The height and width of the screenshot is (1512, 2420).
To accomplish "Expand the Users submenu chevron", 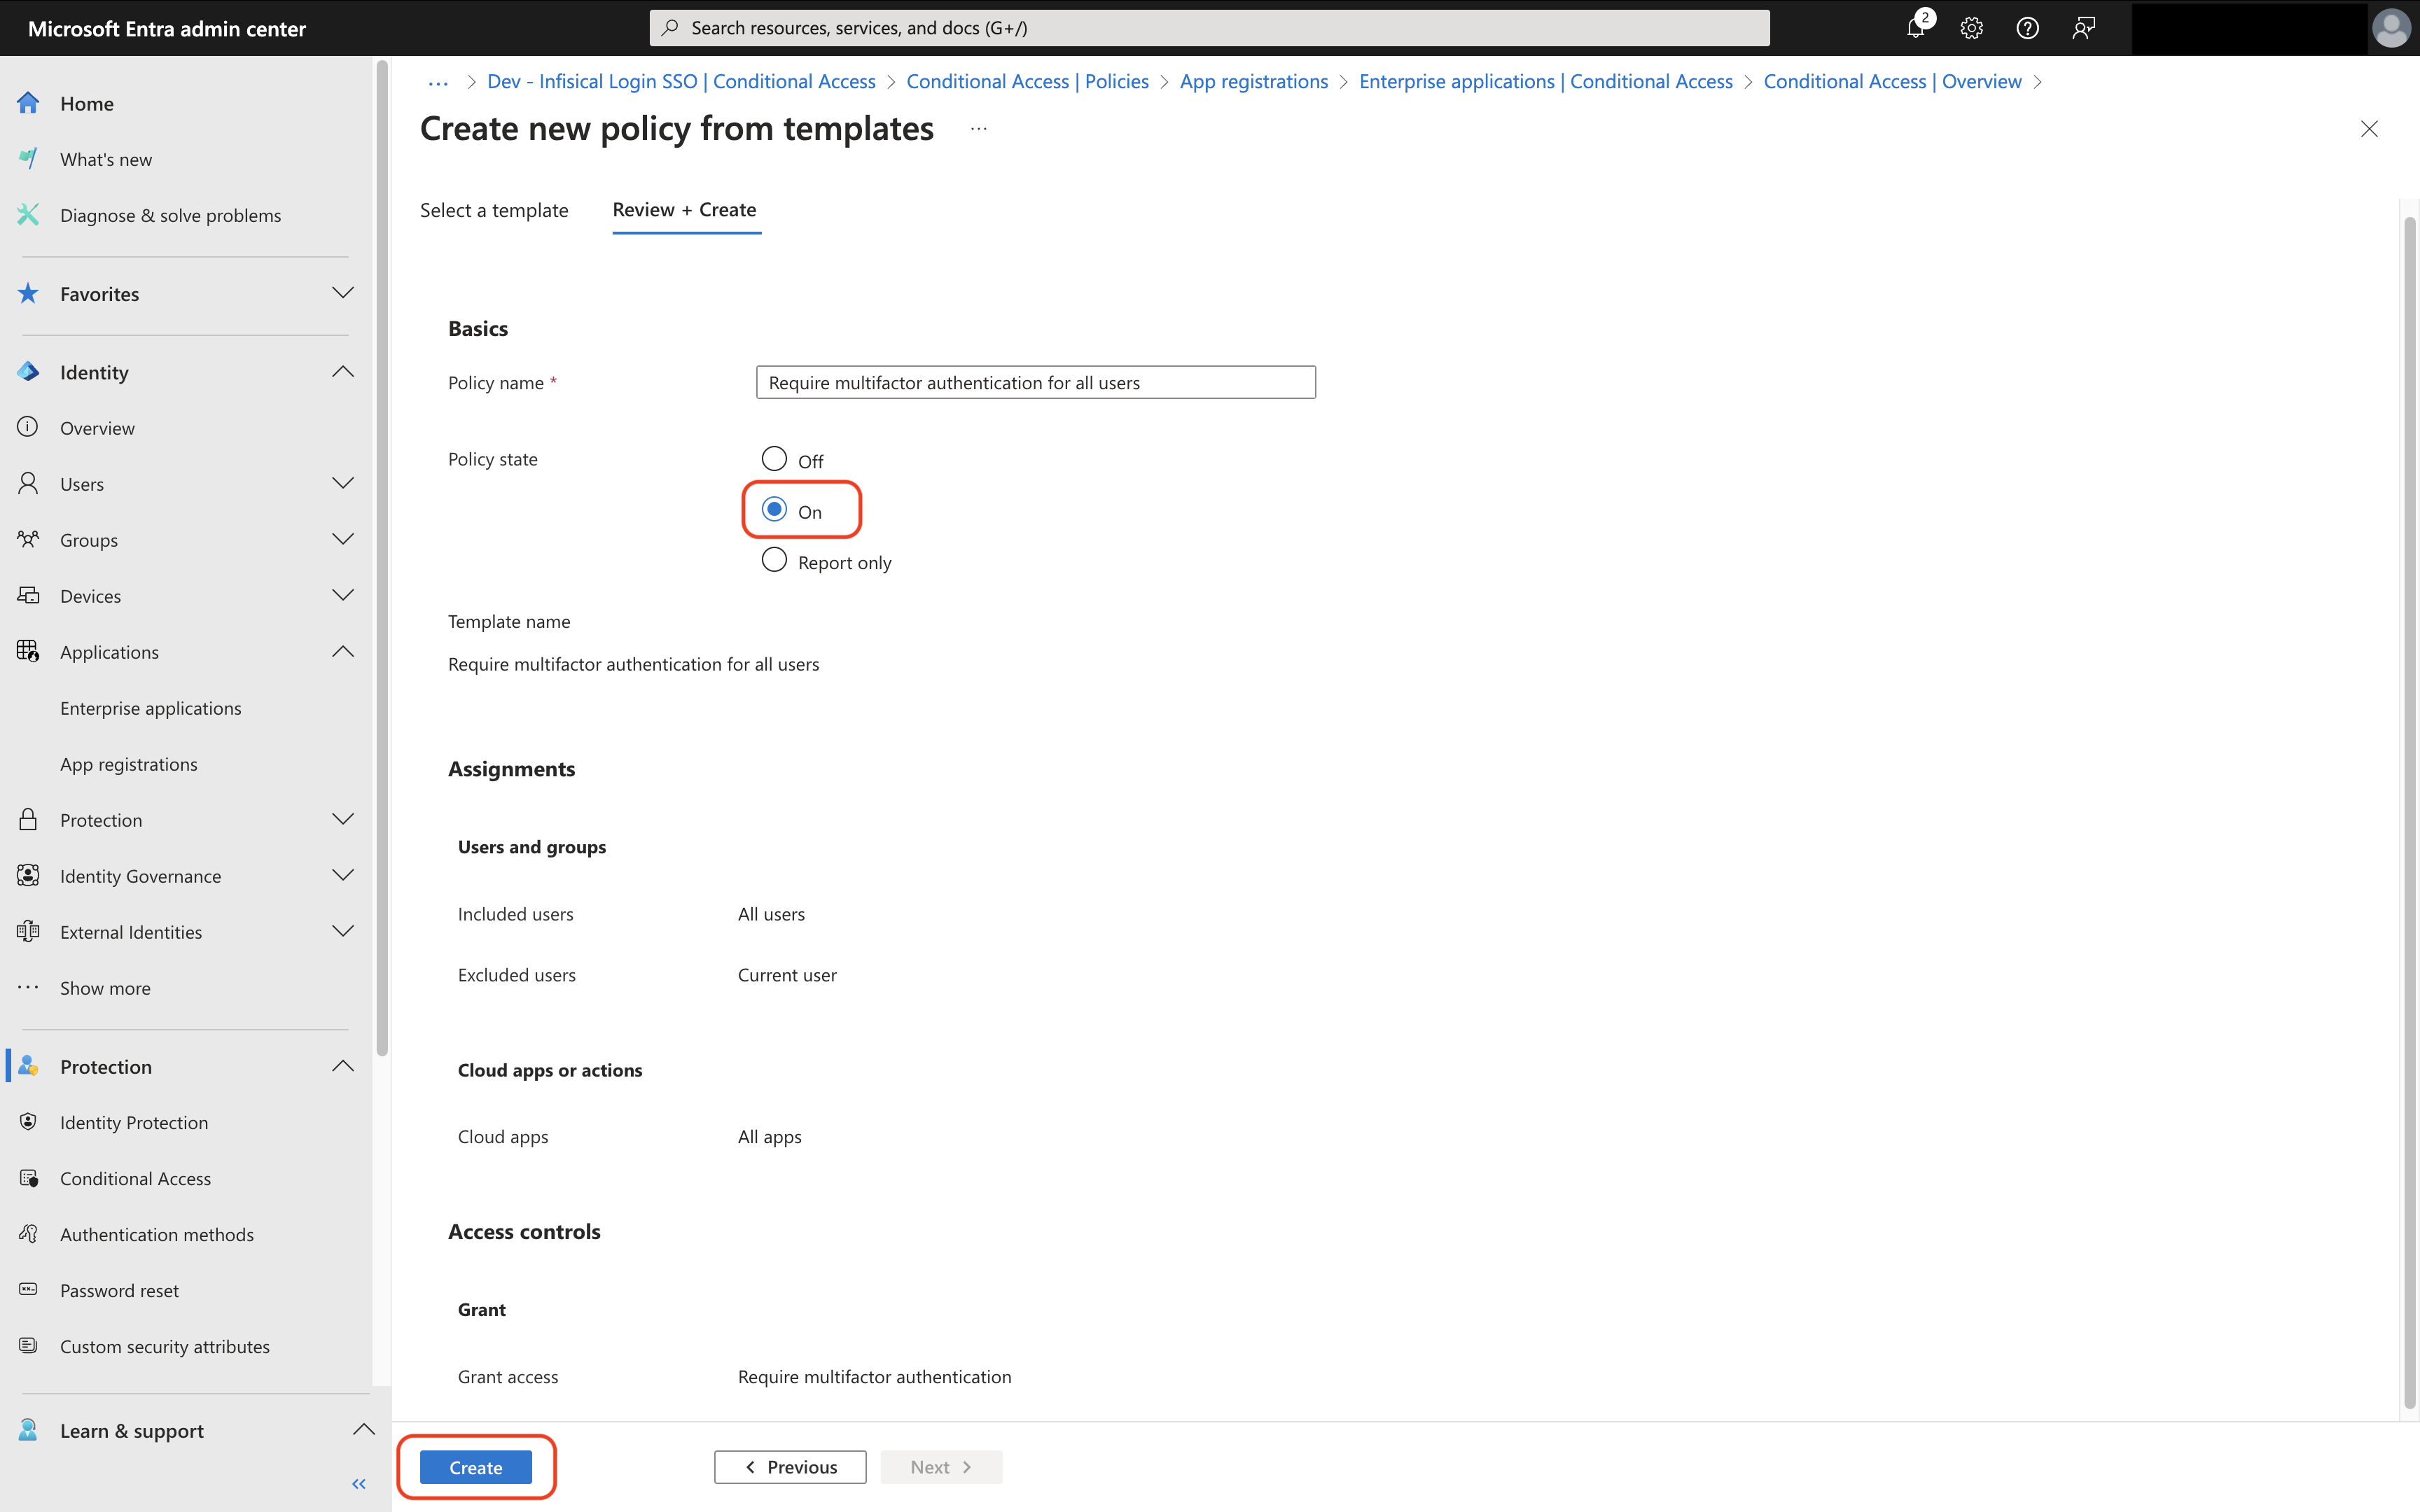I will (343, 483).
